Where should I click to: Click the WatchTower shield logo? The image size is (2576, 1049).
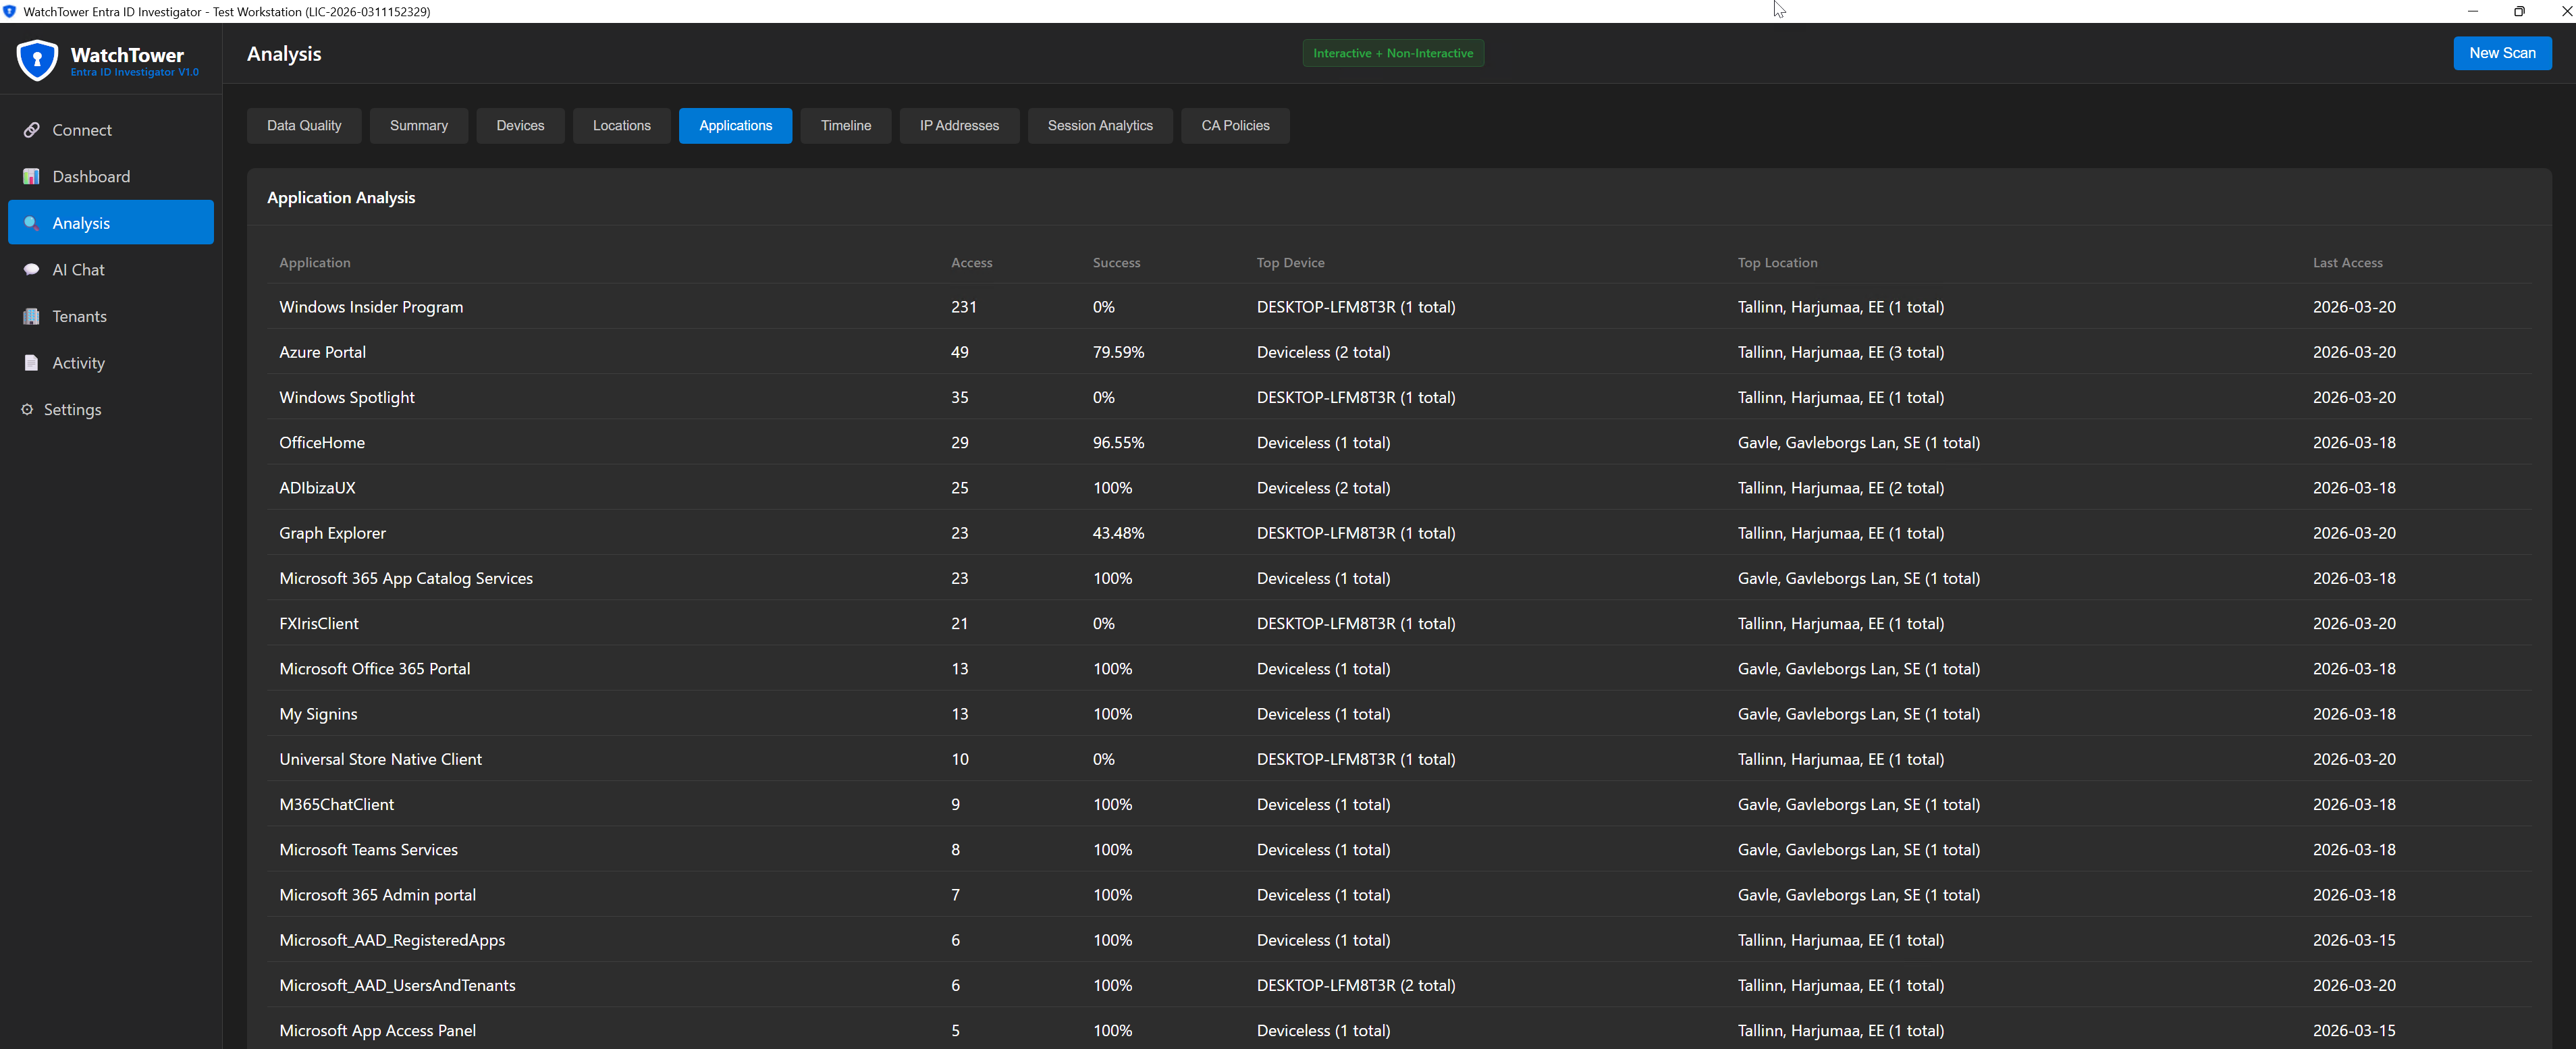tap(37, 59)
